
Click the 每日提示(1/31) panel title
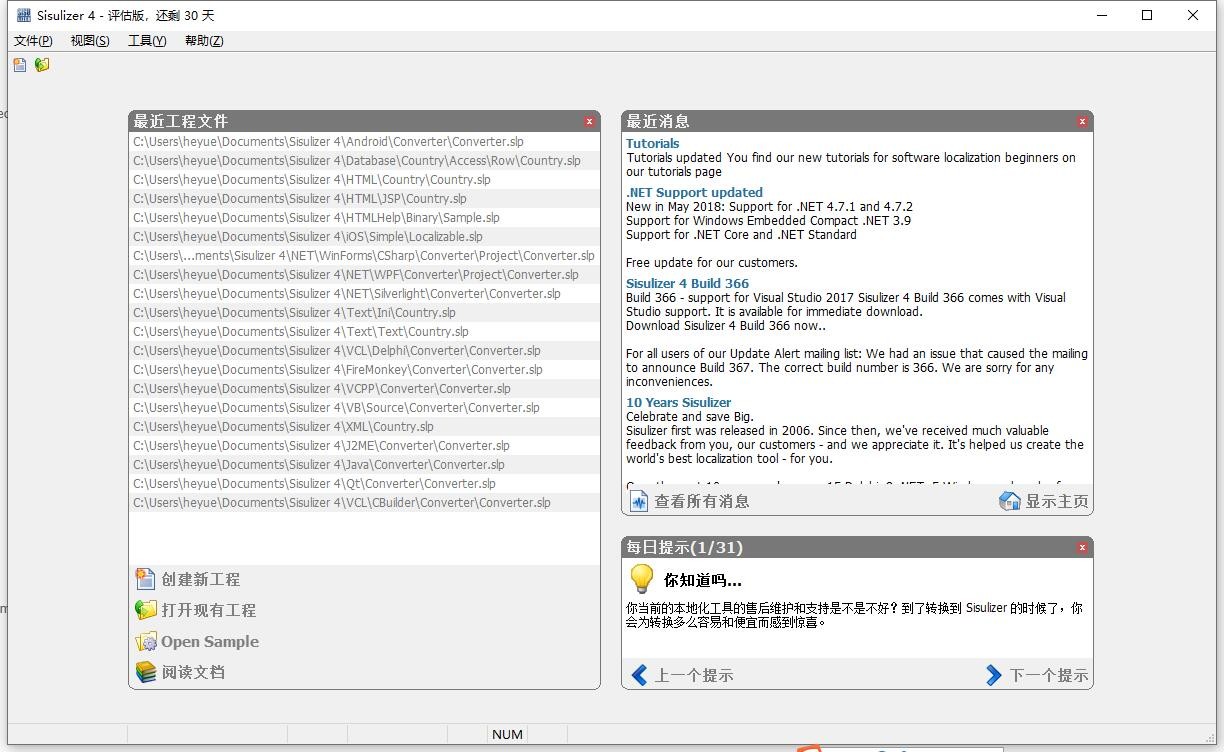pos(684,547)
